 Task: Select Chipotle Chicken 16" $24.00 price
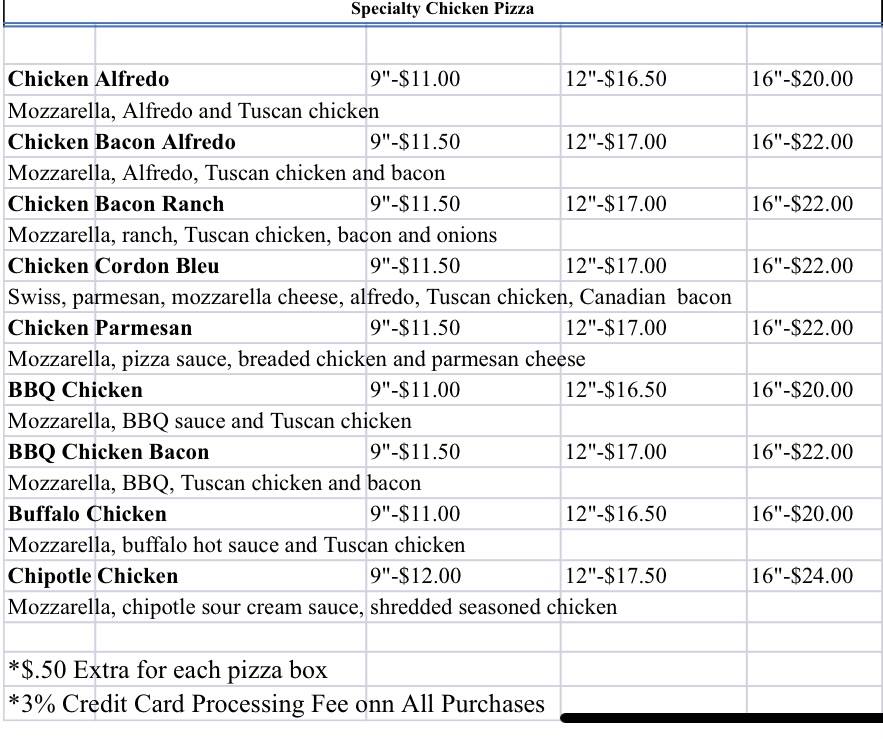point(802,576)
